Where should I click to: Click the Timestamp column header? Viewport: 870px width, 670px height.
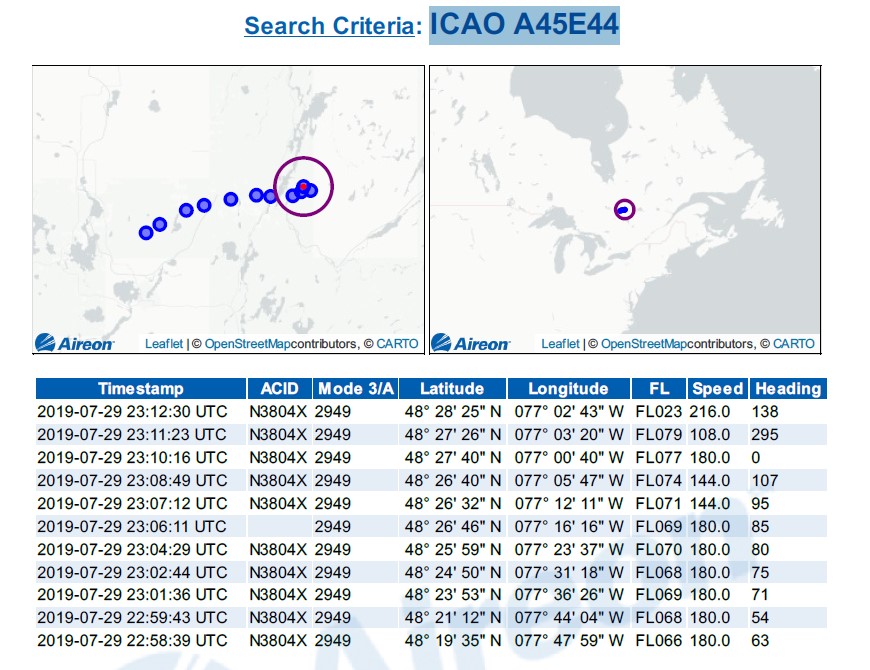pos(140,389)
